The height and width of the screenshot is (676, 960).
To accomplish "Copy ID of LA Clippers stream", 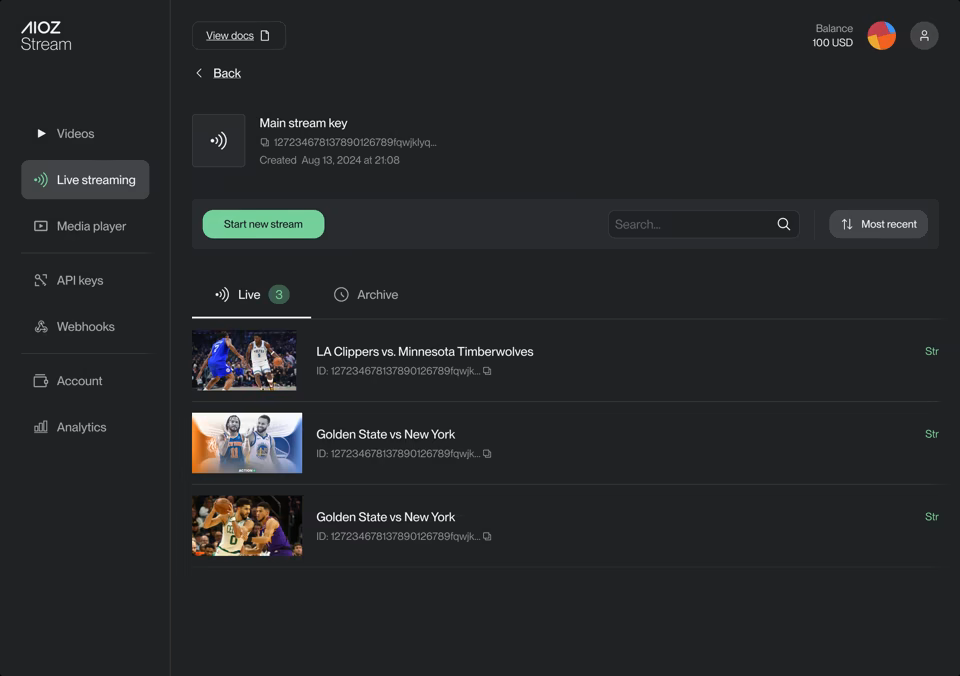I will (x=487, y=371).
